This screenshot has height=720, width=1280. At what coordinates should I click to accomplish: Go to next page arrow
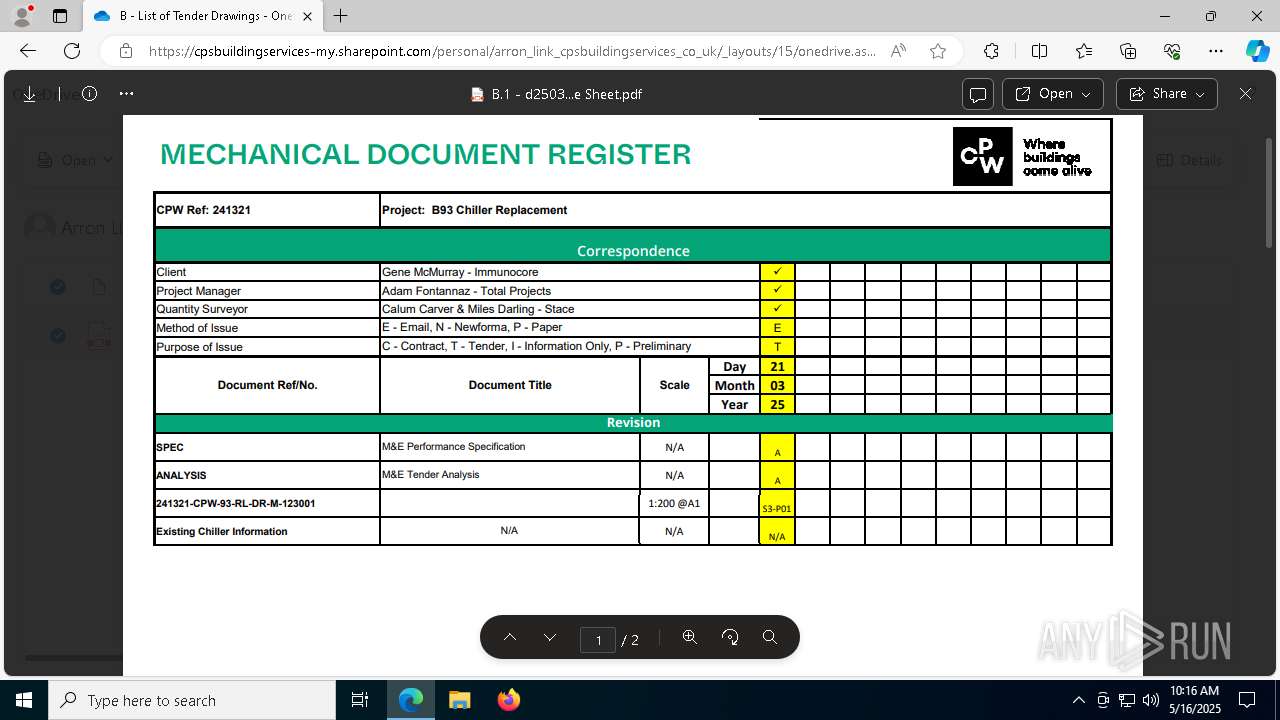click(x=550, y=637)
